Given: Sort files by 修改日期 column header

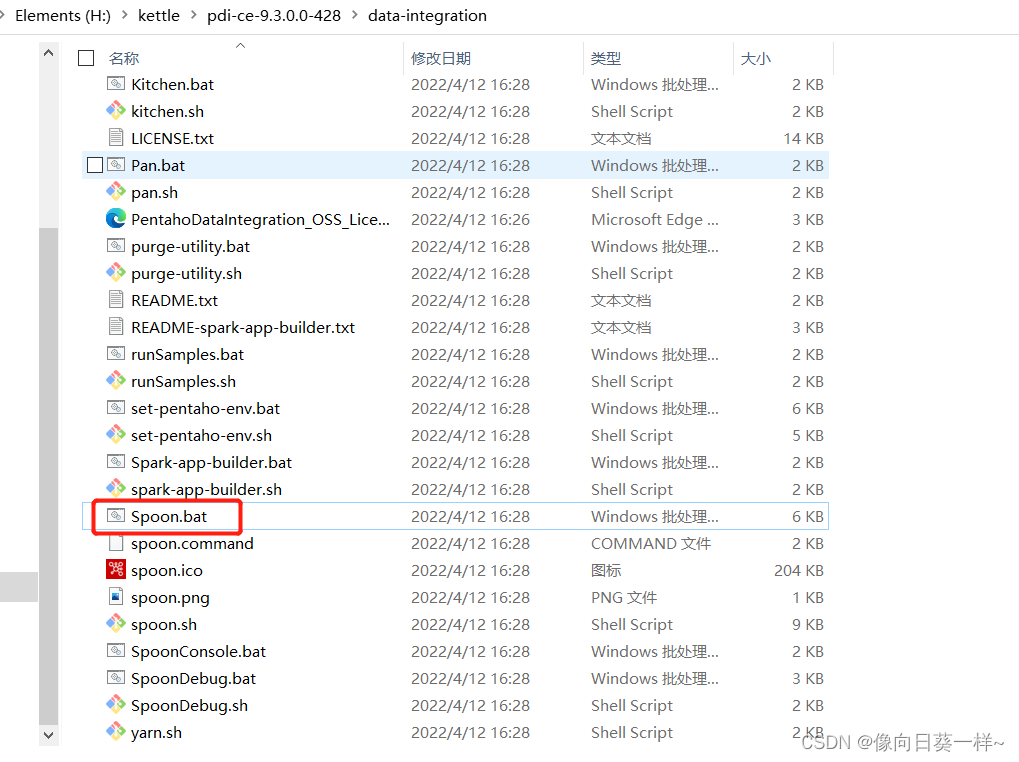Looking at the screenshot, I should [441, 58].
